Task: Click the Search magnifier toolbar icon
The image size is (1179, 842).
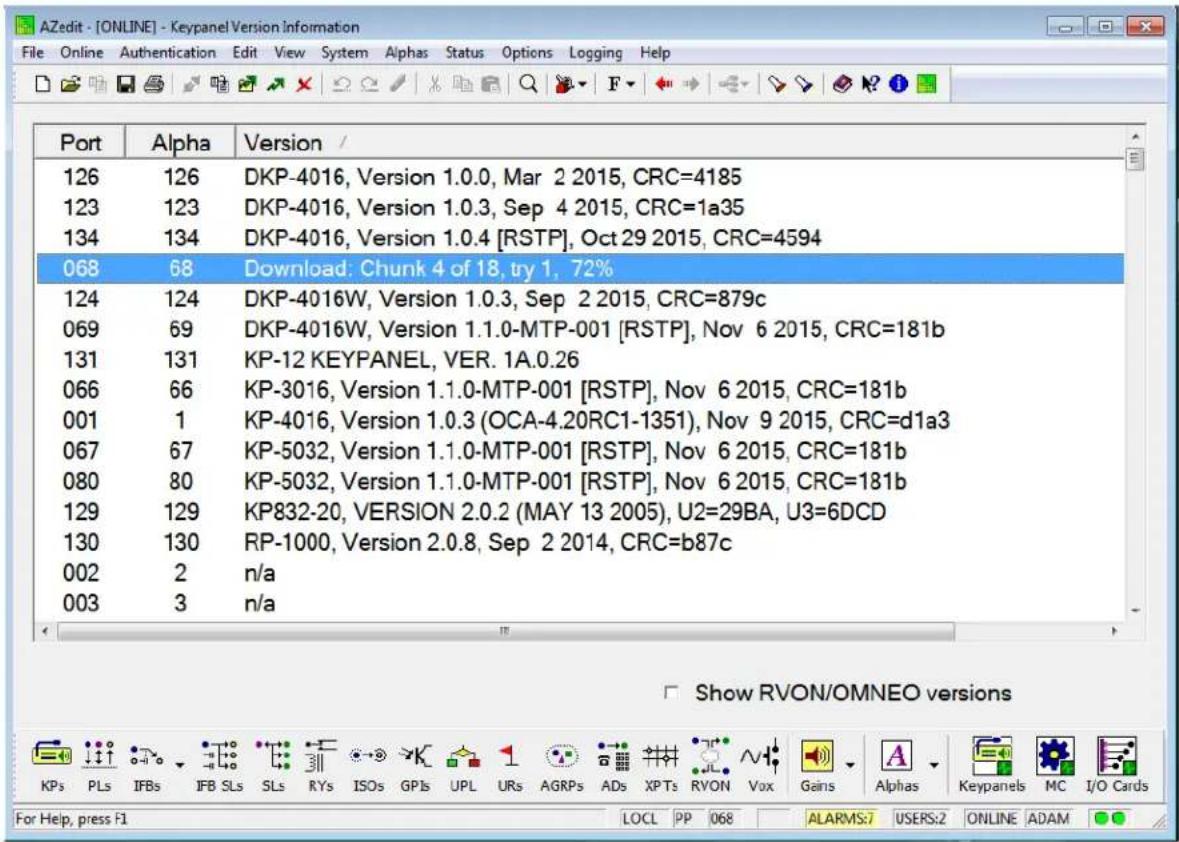Action: pyautogui.click(x=529, y=84)
